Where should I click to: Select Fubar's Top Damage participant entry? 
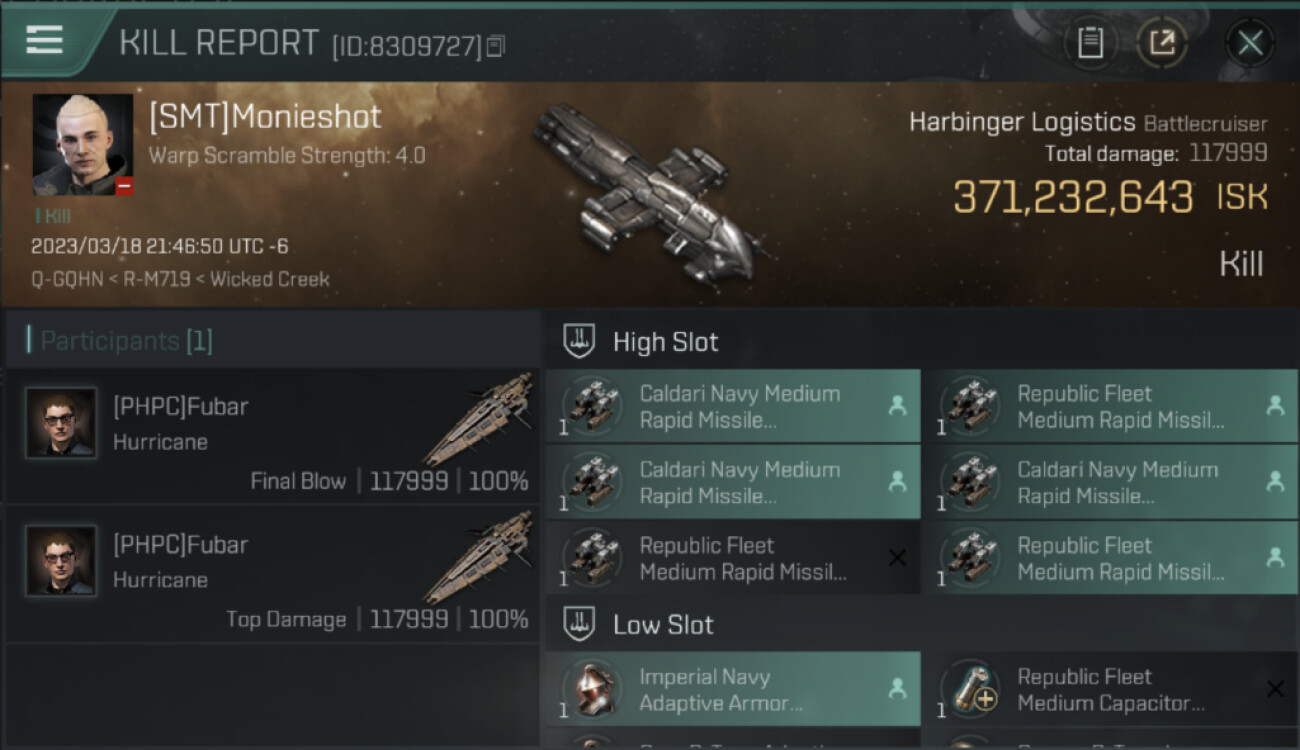click(x=272, y=574)
